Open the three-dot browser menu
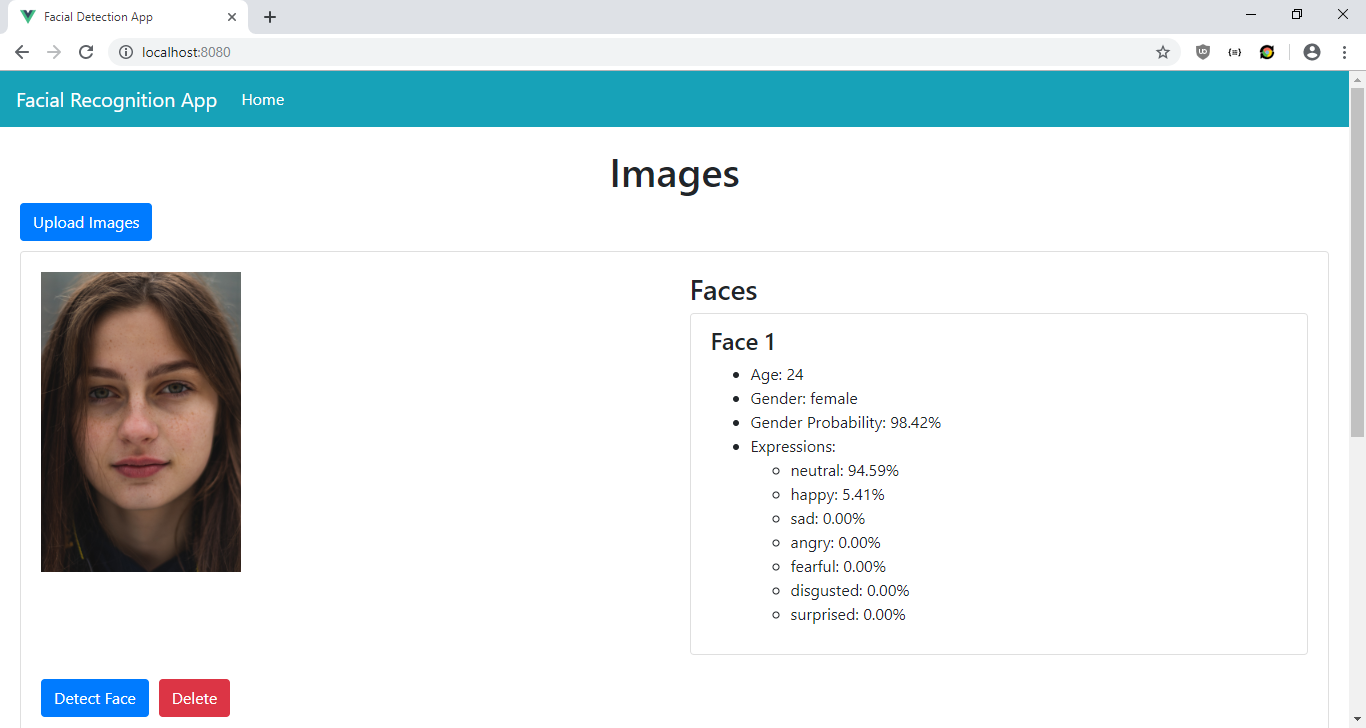This screenshot has height=728, width=1366. [x=1345, y=52]
